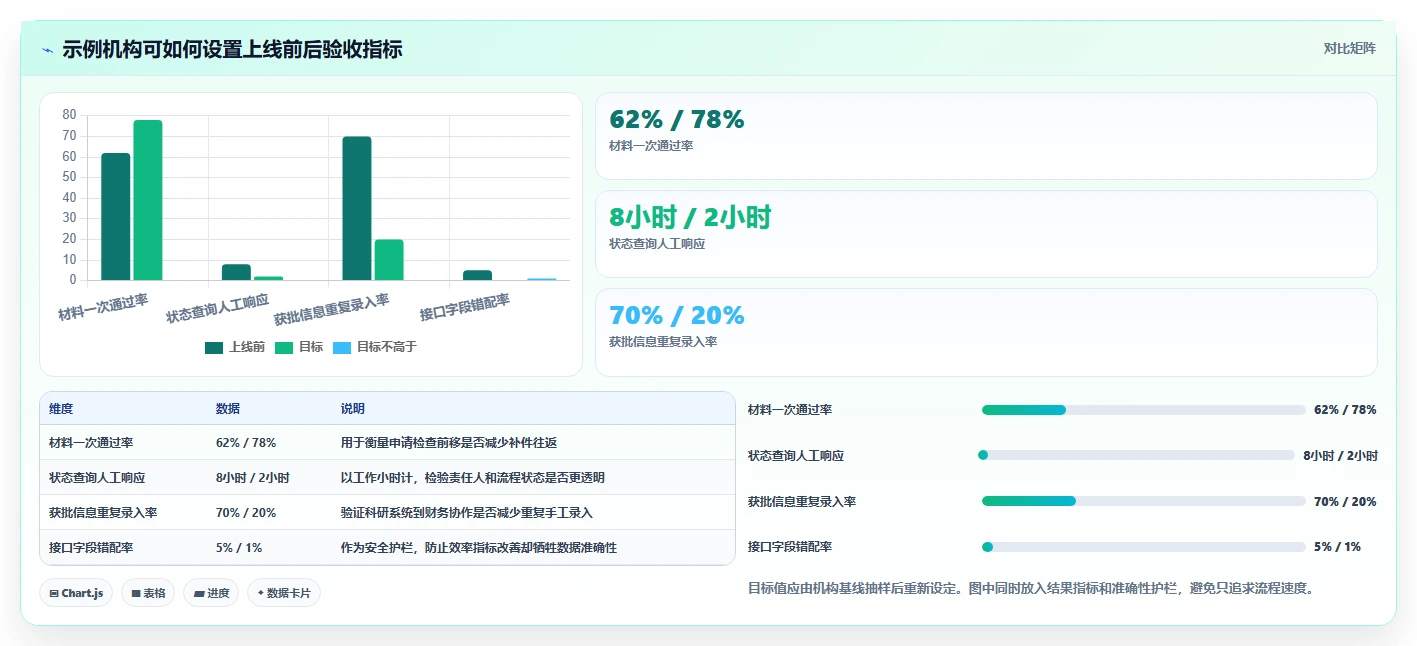
Task: Click table cell 状态查询人工响应
Action: pyautogui.click(x=97, y=478)
